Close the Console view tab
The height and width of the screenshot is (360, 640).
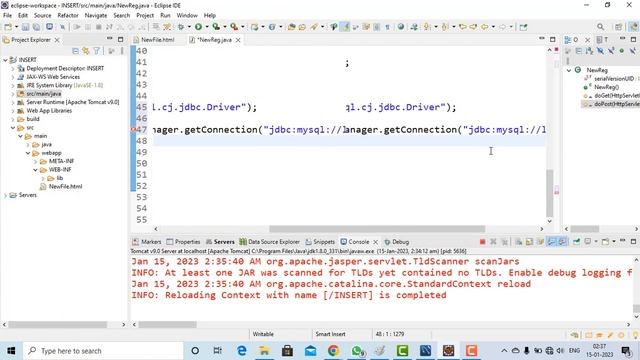(x=376, y=242)
